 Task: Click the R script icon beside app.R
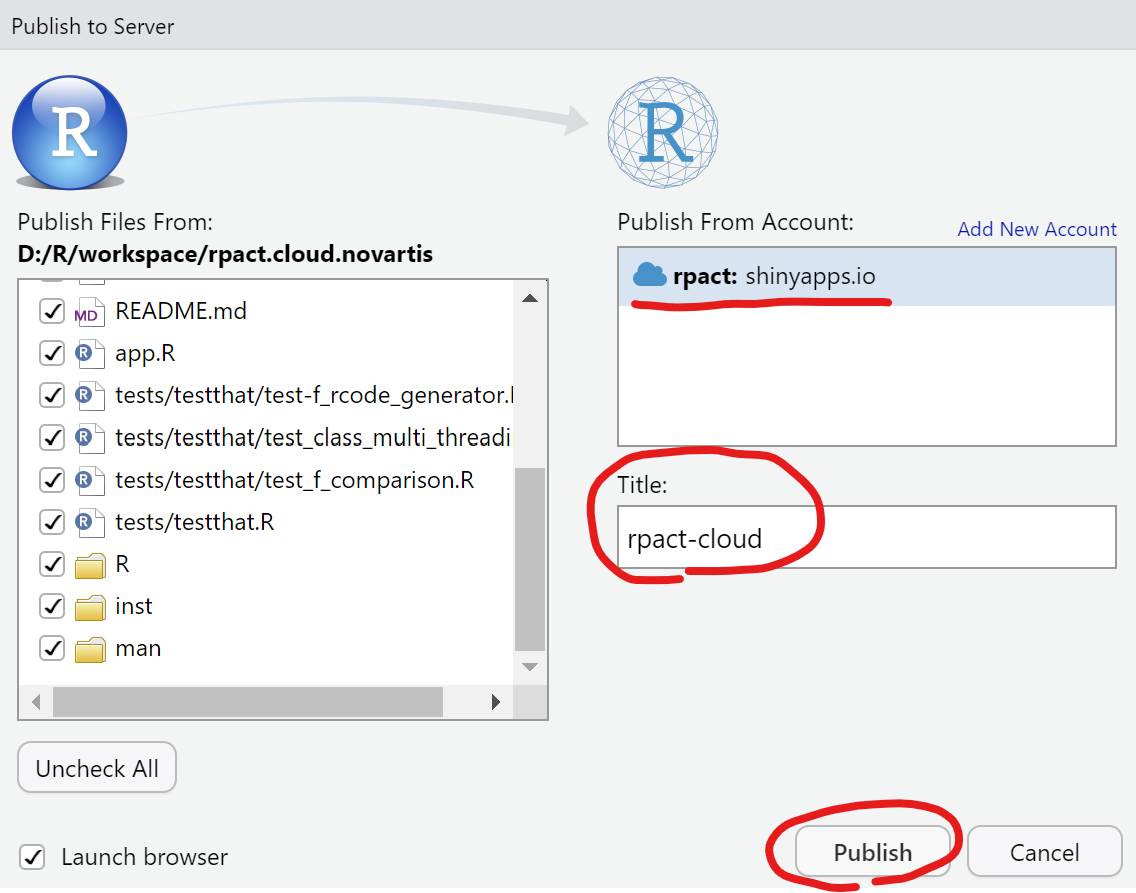tap(89, 353)
